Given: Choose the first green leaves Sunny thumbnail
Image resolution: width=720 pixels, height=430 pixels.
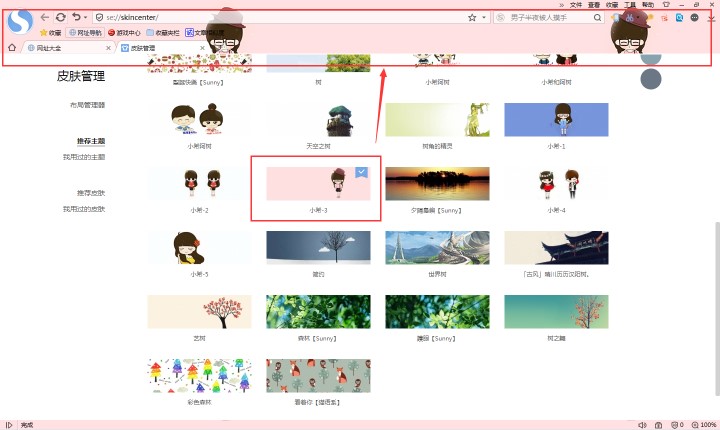Looking at the screenshot, I should coord(318,311).
